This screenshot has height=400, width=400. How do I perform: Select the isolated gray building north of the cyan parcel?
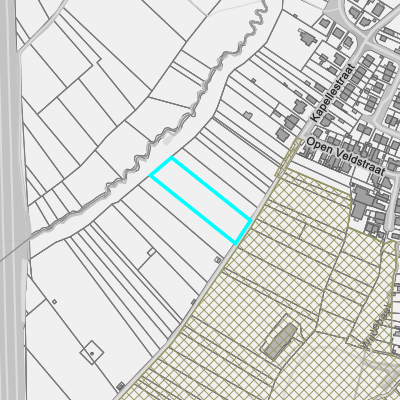(247, 116)
